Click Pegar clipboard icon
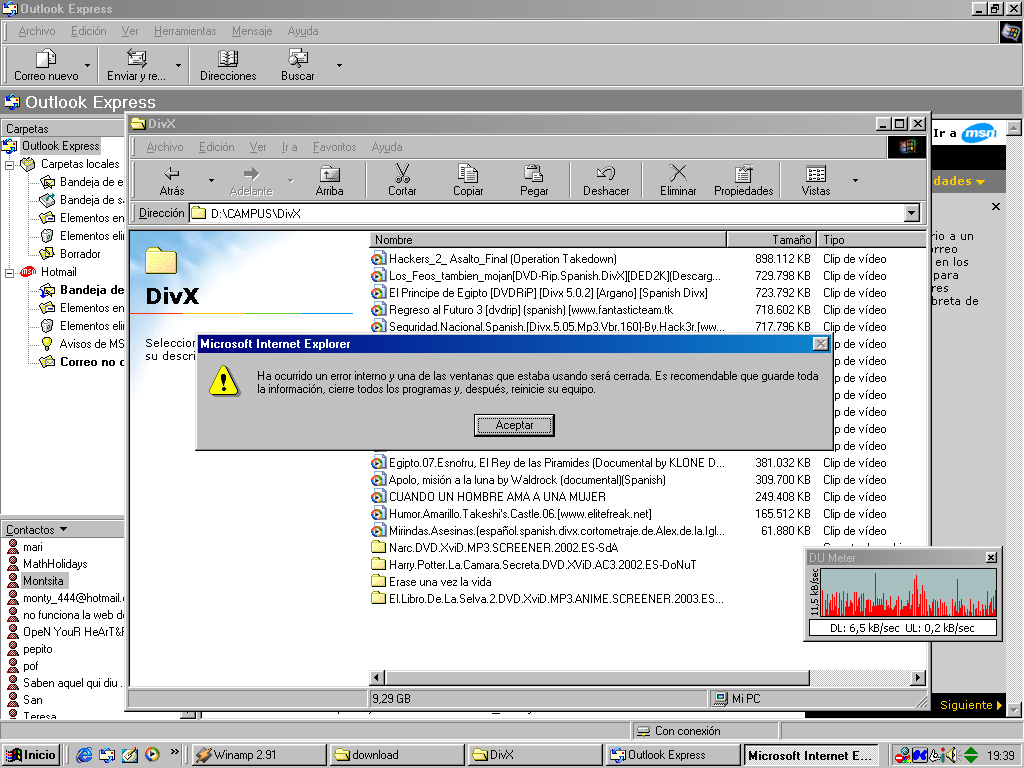The image size is (1024, 768). 534,173
